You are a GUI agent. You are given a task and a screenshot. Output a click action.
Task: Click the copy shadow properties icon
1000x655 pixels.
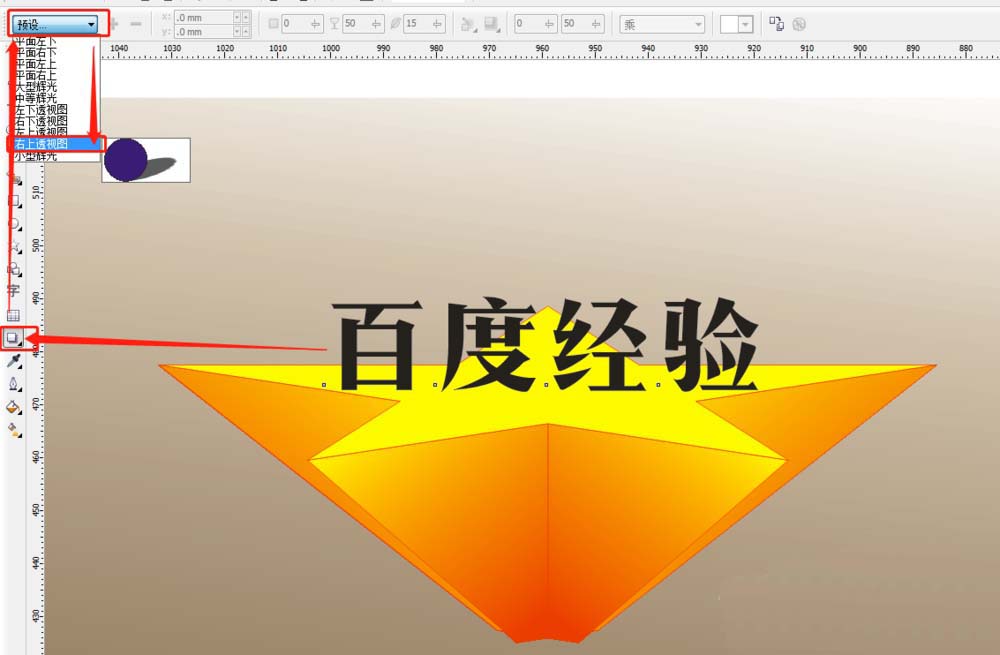(776, 24)
